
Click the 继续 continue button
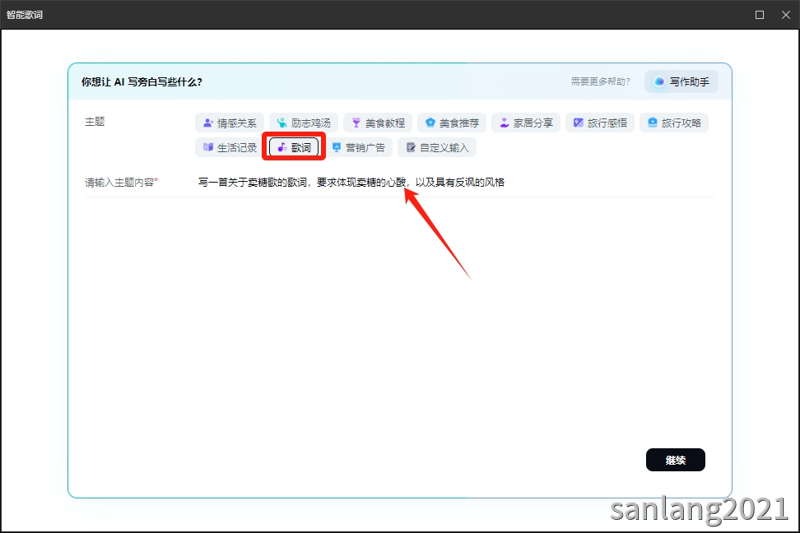point(676,460)
